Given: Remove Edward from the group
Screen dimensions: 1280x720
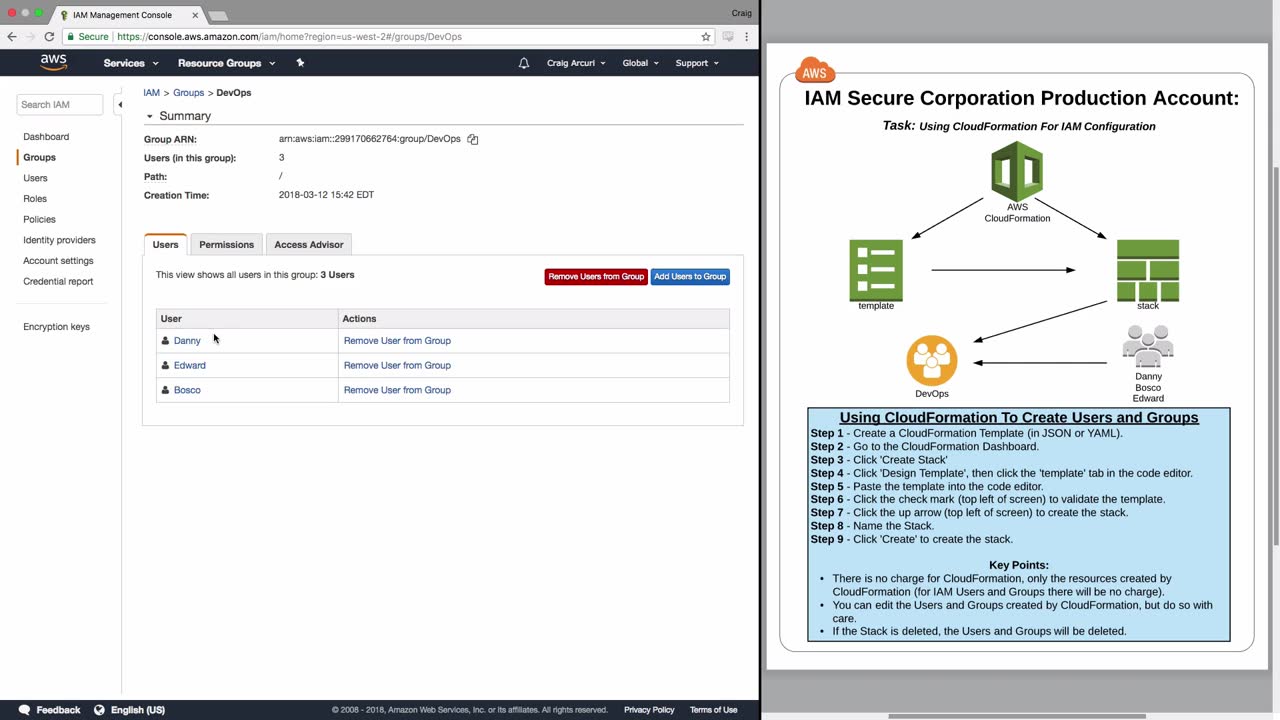Looking at the screenshot, I should (x=397, y=366).
